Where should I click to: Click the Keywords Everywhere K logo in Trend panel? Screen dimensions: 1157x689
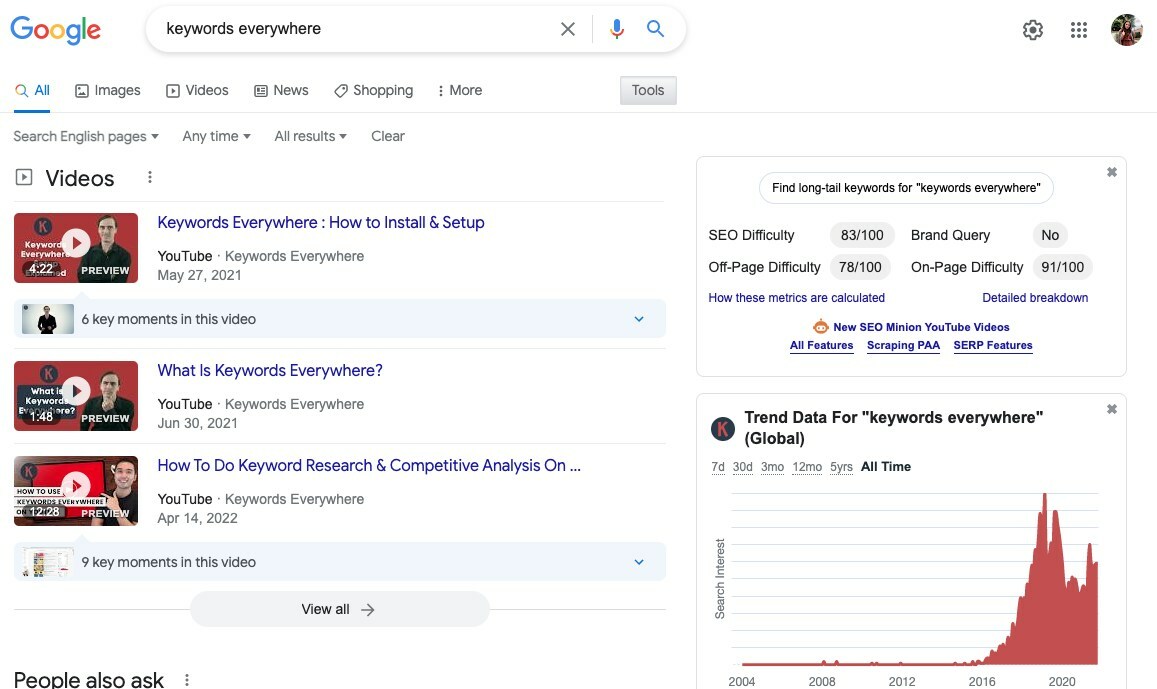722,428
